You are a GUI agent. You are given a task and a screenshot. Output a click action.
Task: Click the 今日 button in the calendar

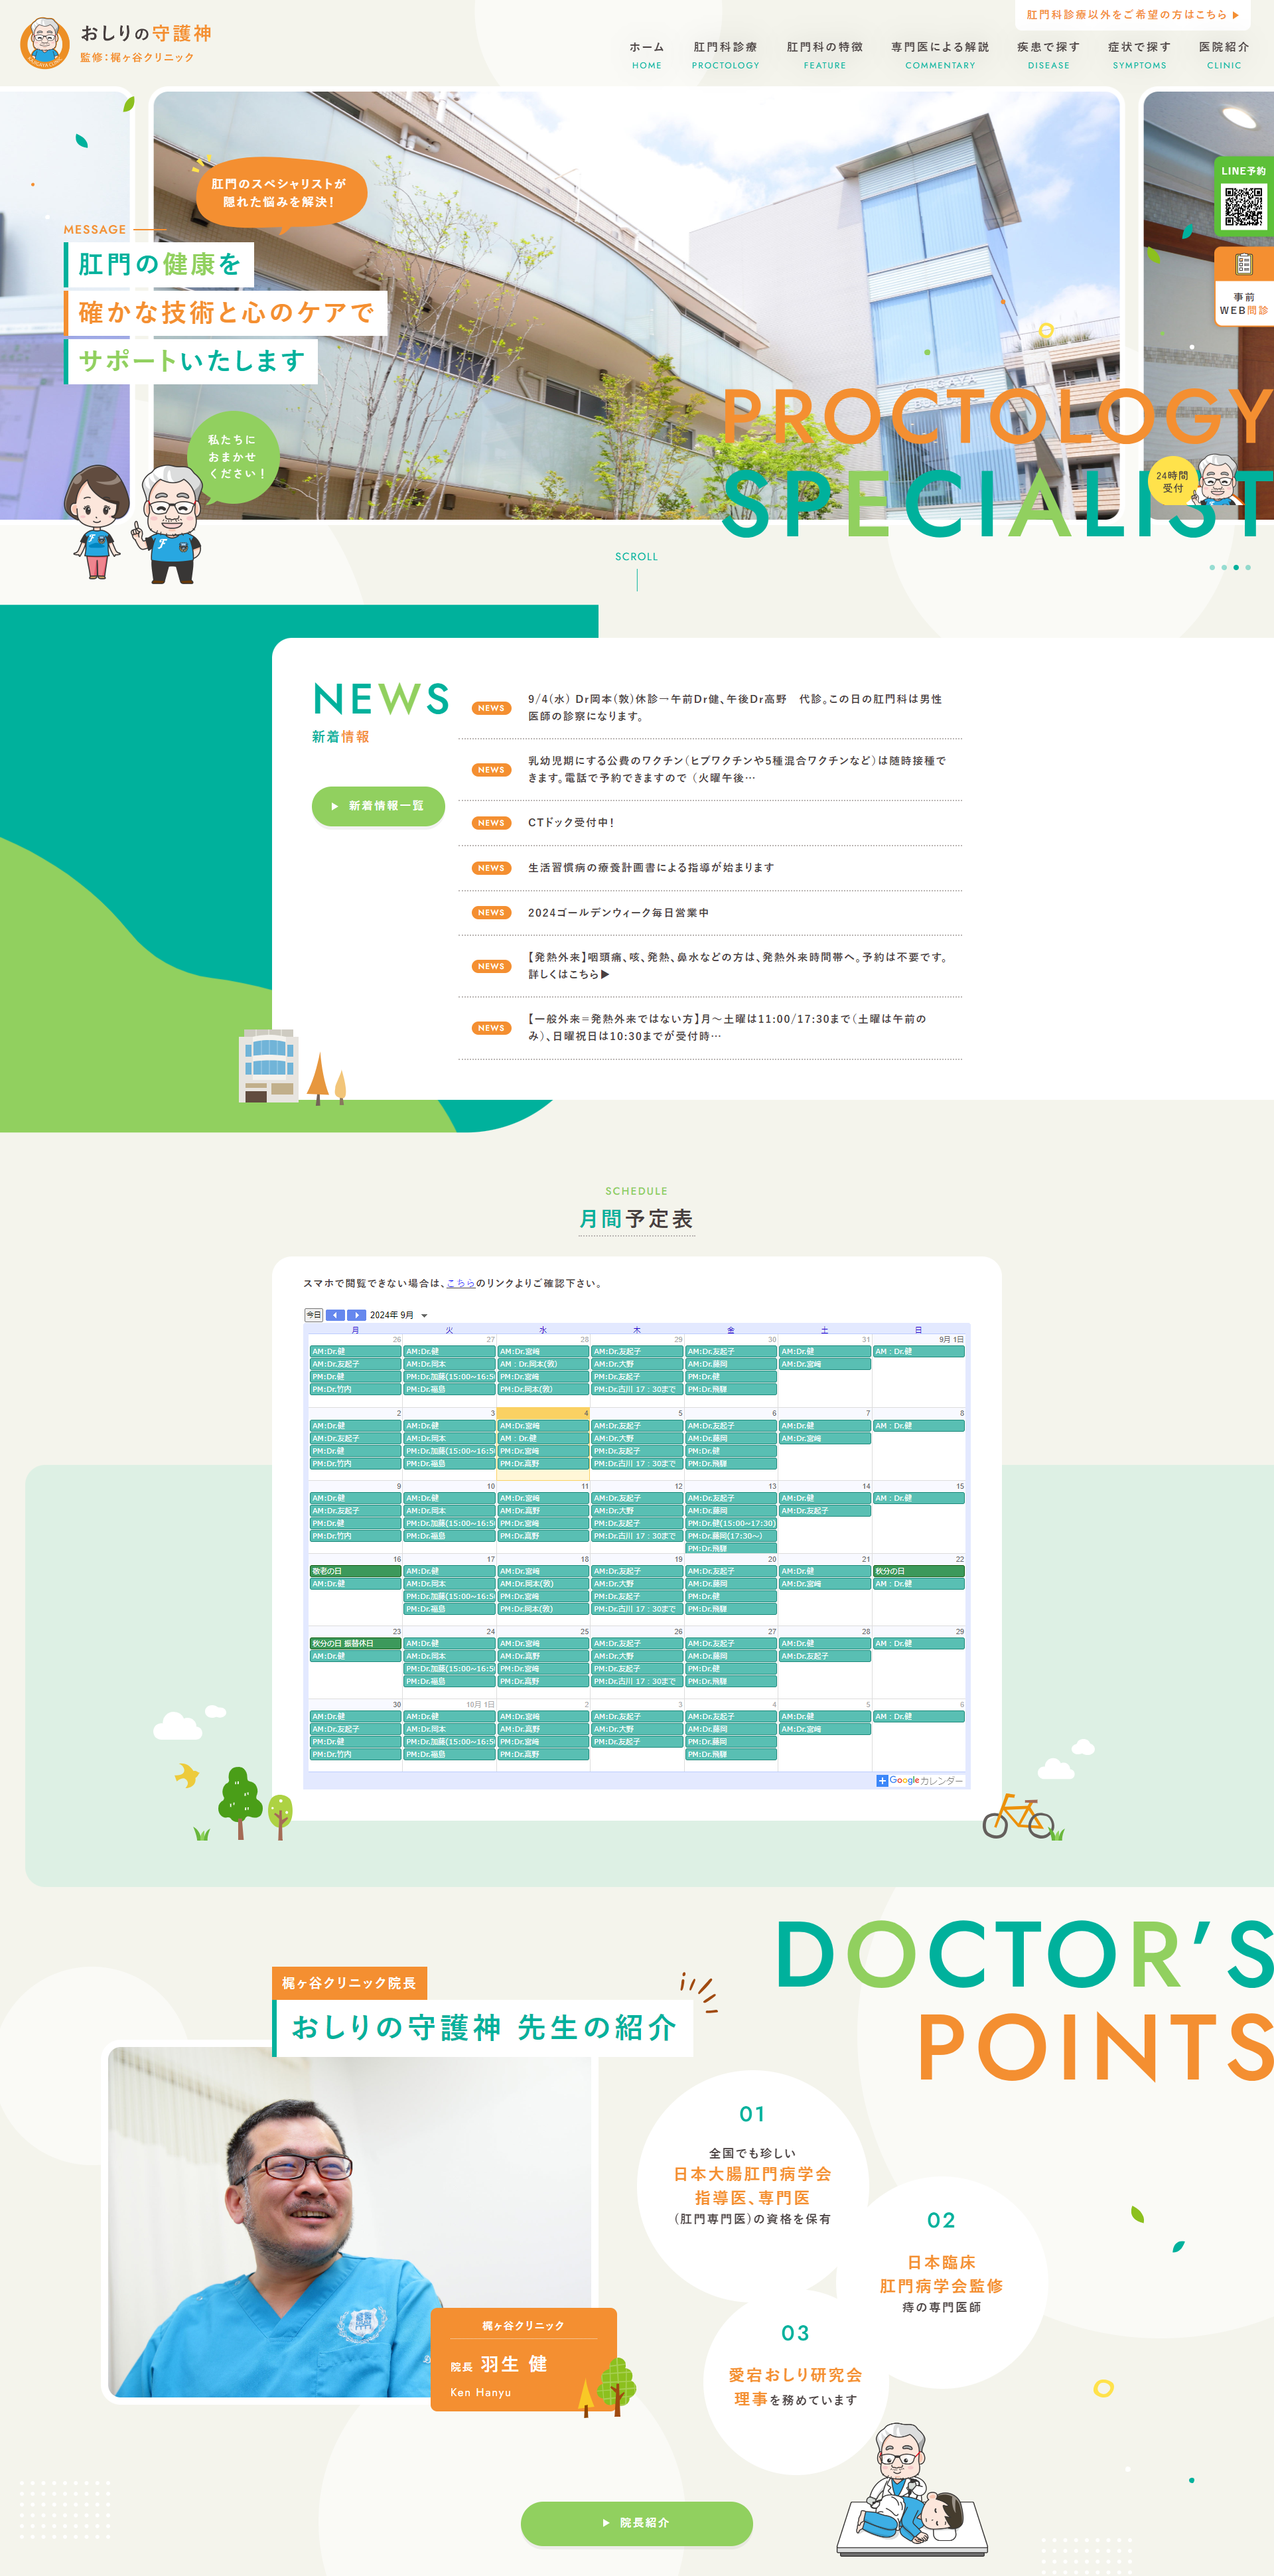tap(314, 1315)
